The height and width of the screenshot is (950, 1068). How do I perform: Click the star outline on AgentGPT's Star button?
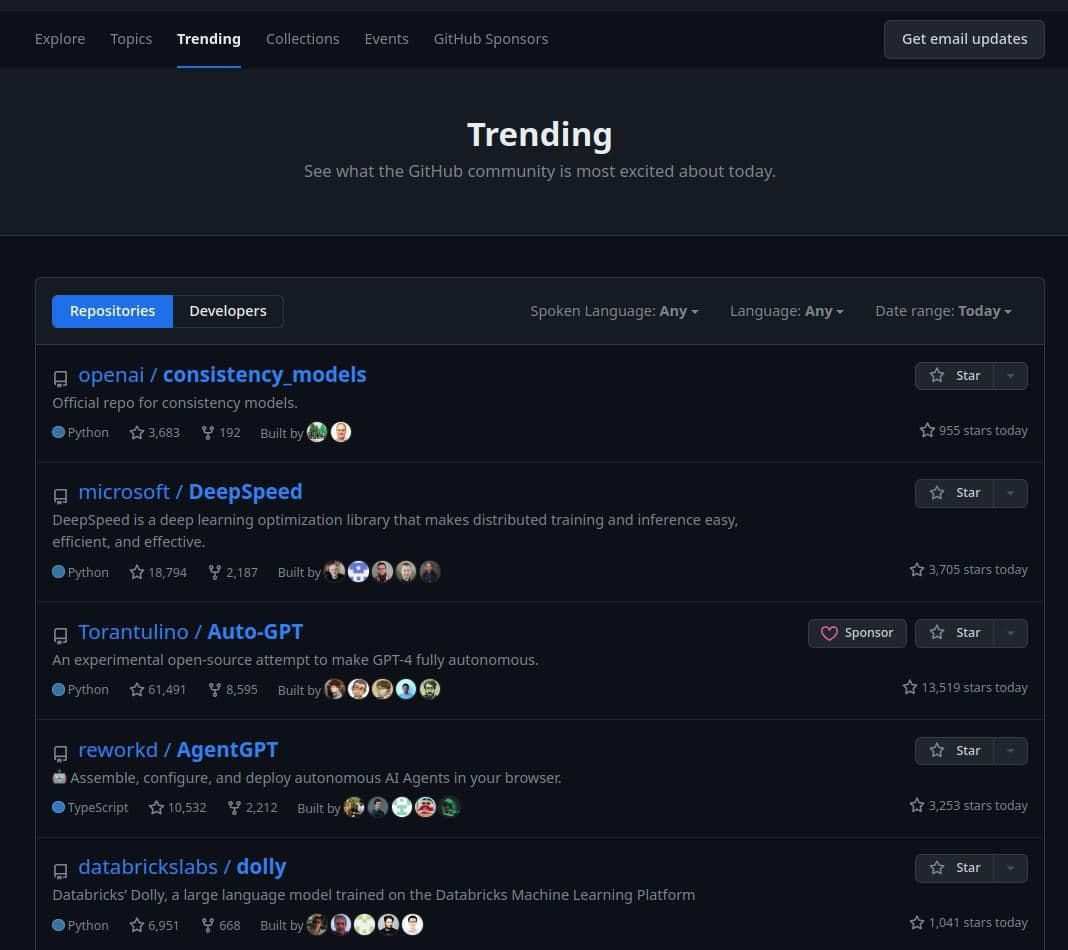(937, 750)
